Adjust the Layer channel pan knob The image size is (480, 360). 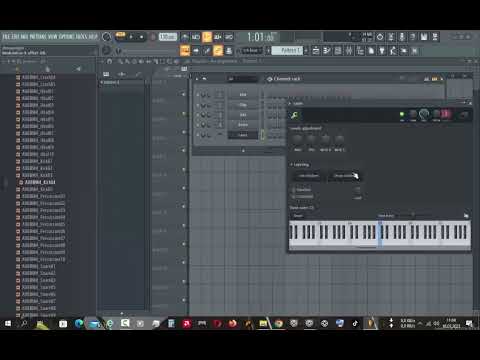point(413,115)
